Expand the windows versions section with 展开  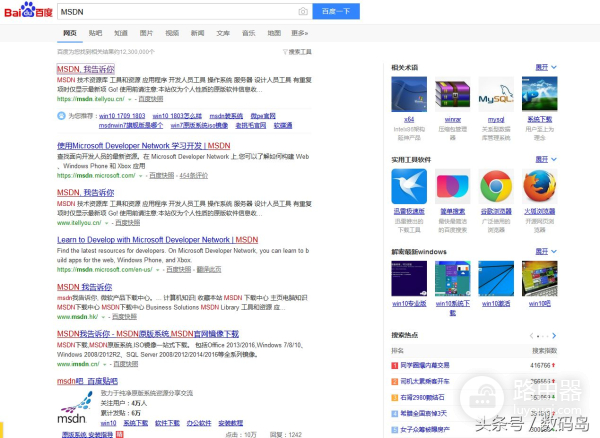pos(544,251)
